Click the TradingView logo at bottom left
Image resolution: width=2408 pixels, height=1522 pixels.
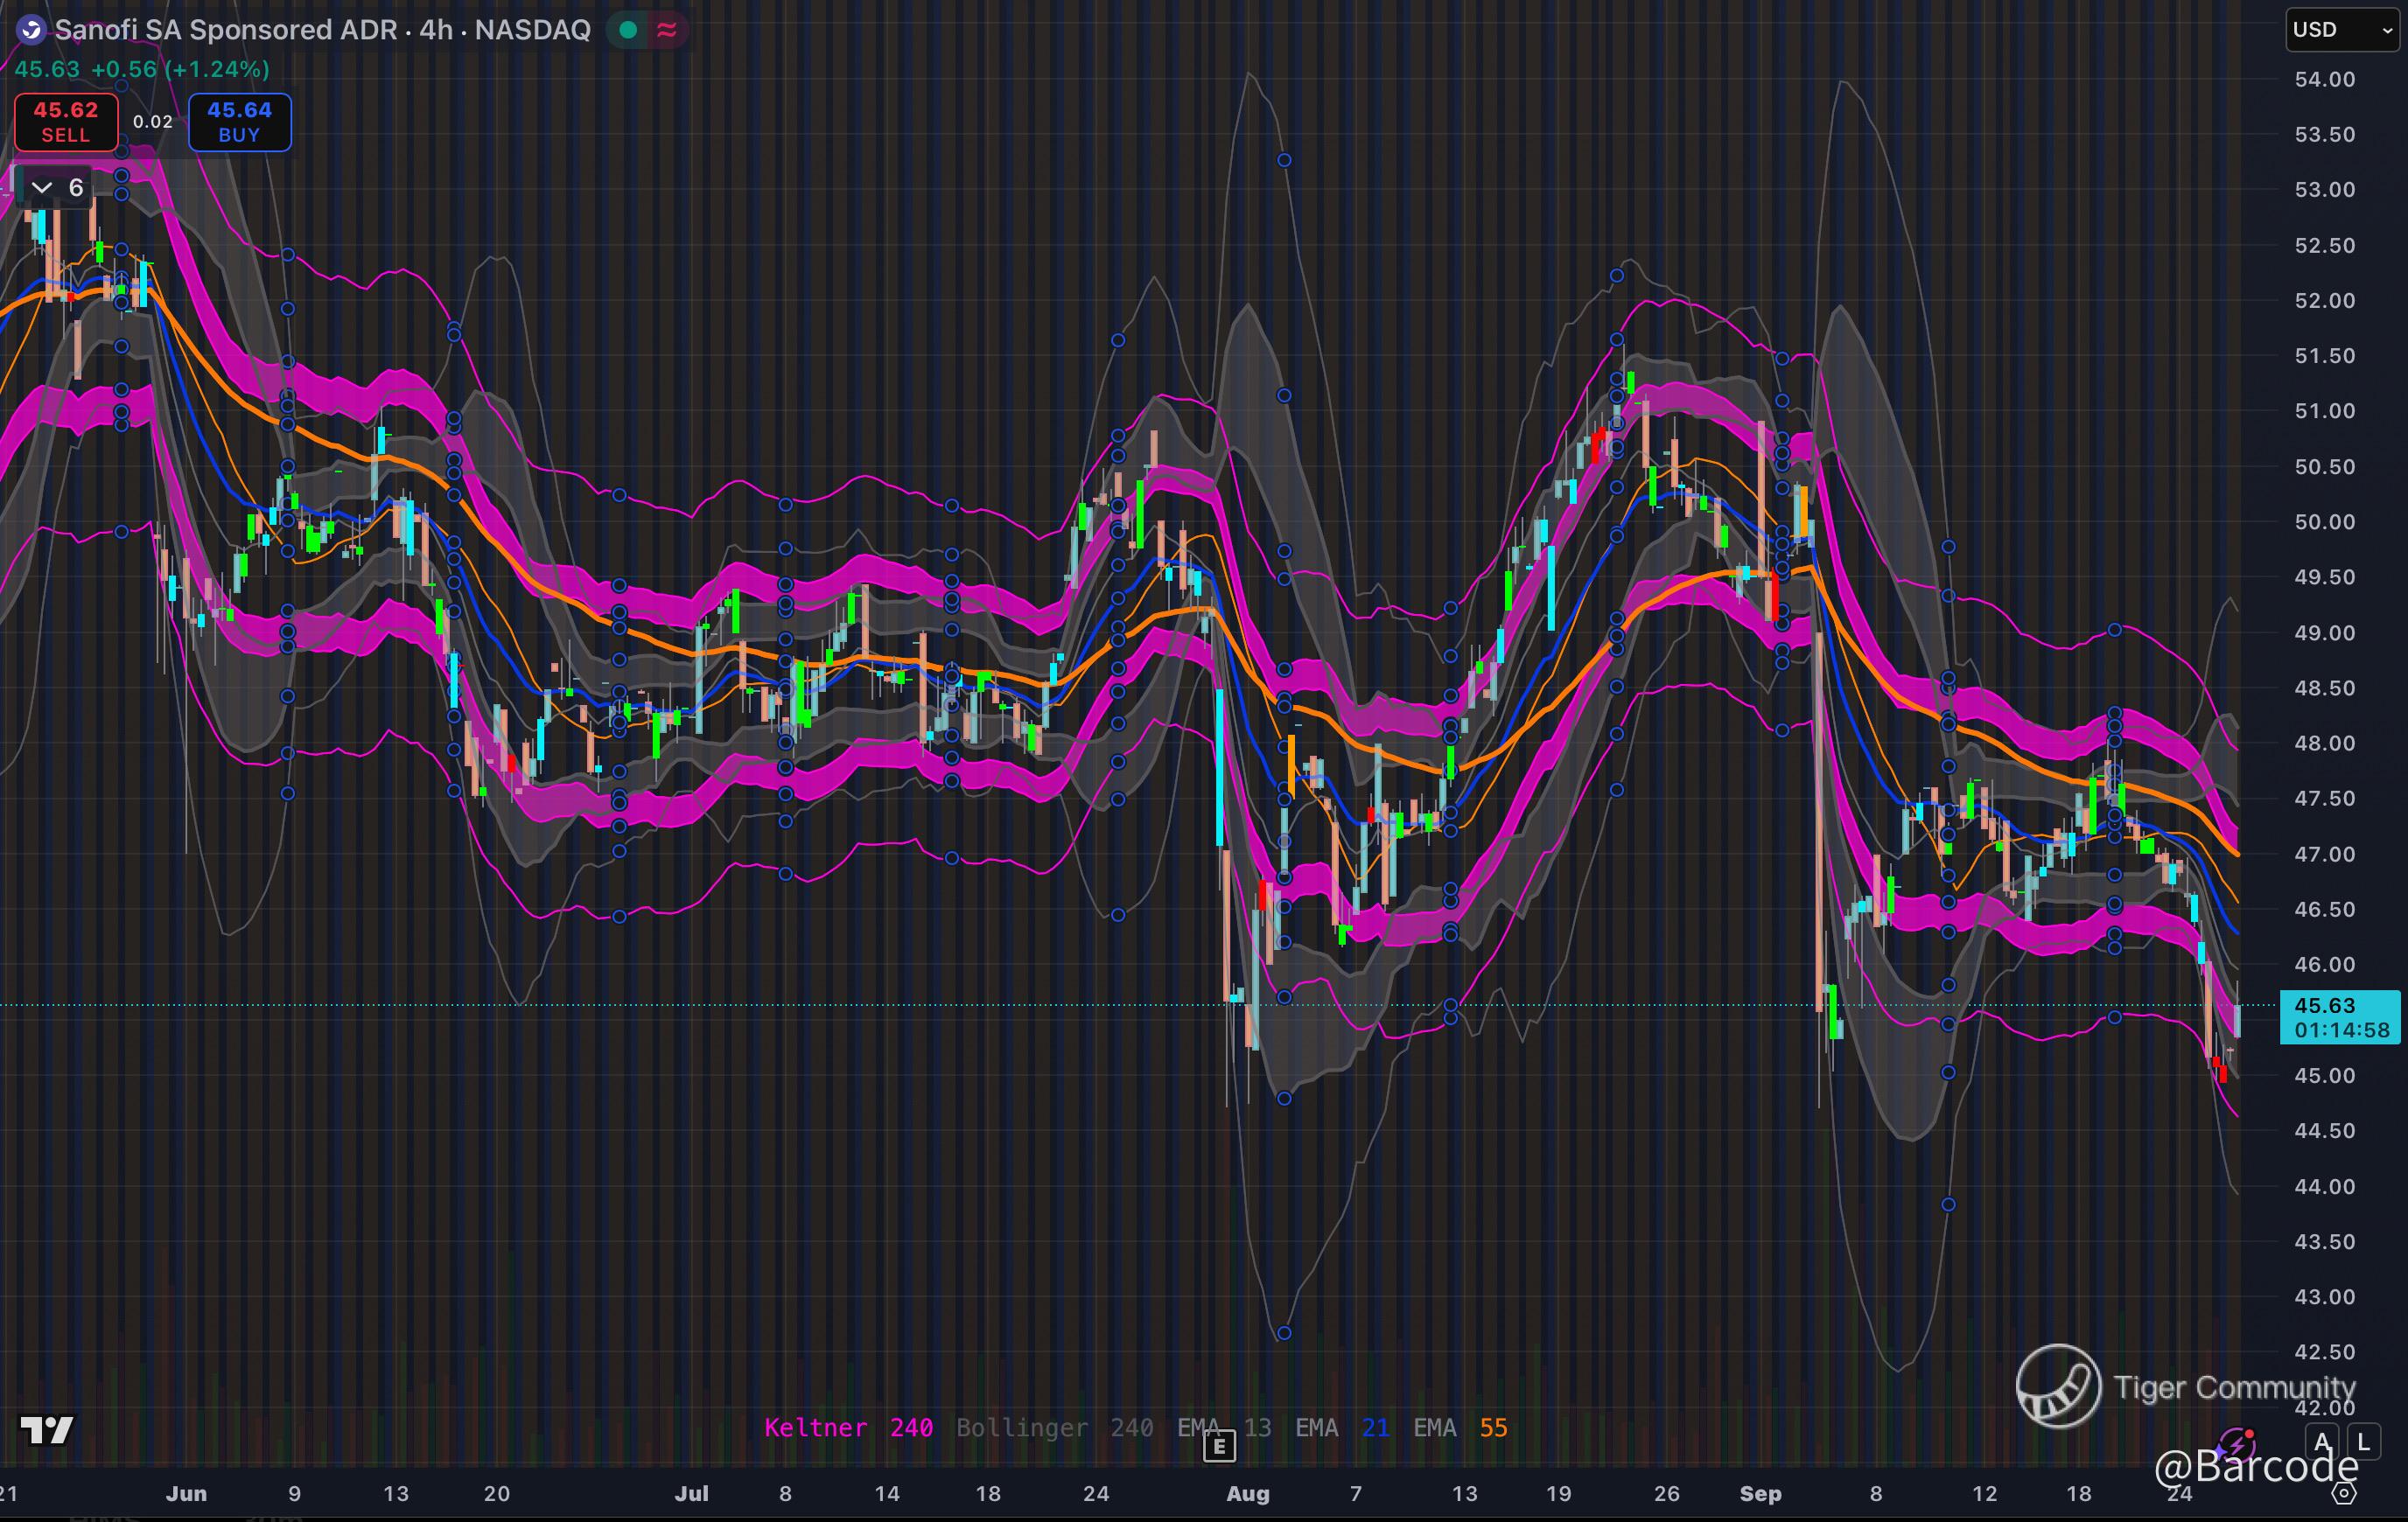click(x=47, y=1430)
